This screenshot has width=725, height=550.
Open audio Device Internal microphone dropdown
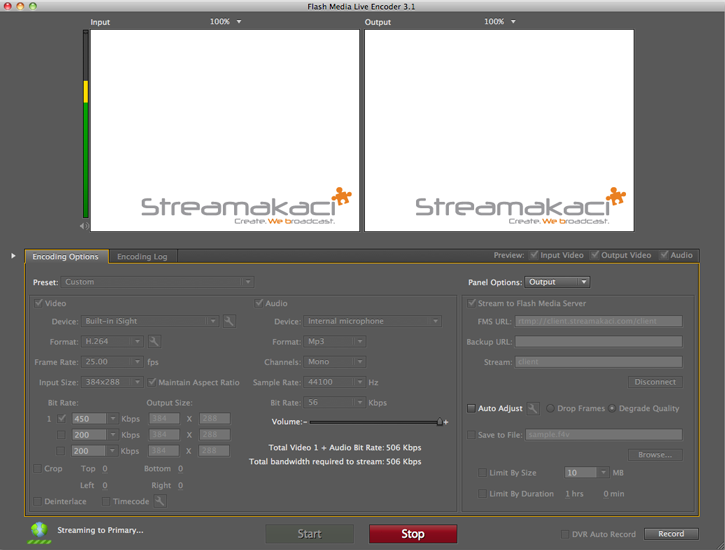[373, 321]
